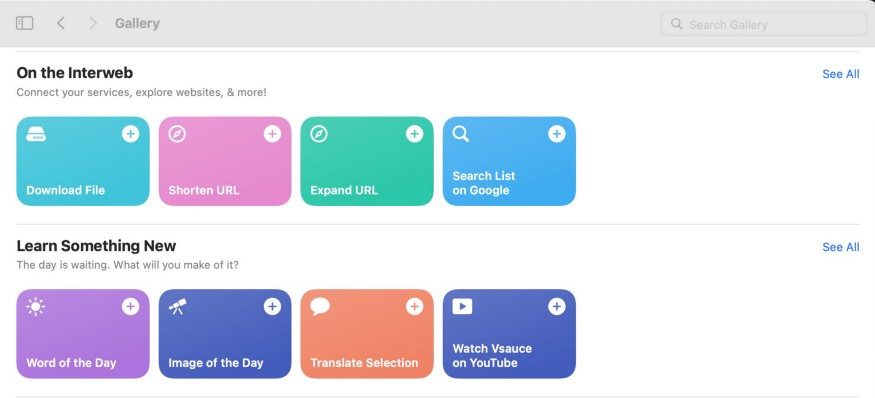Focus the Search Gallery field

(x=764, y=24)
